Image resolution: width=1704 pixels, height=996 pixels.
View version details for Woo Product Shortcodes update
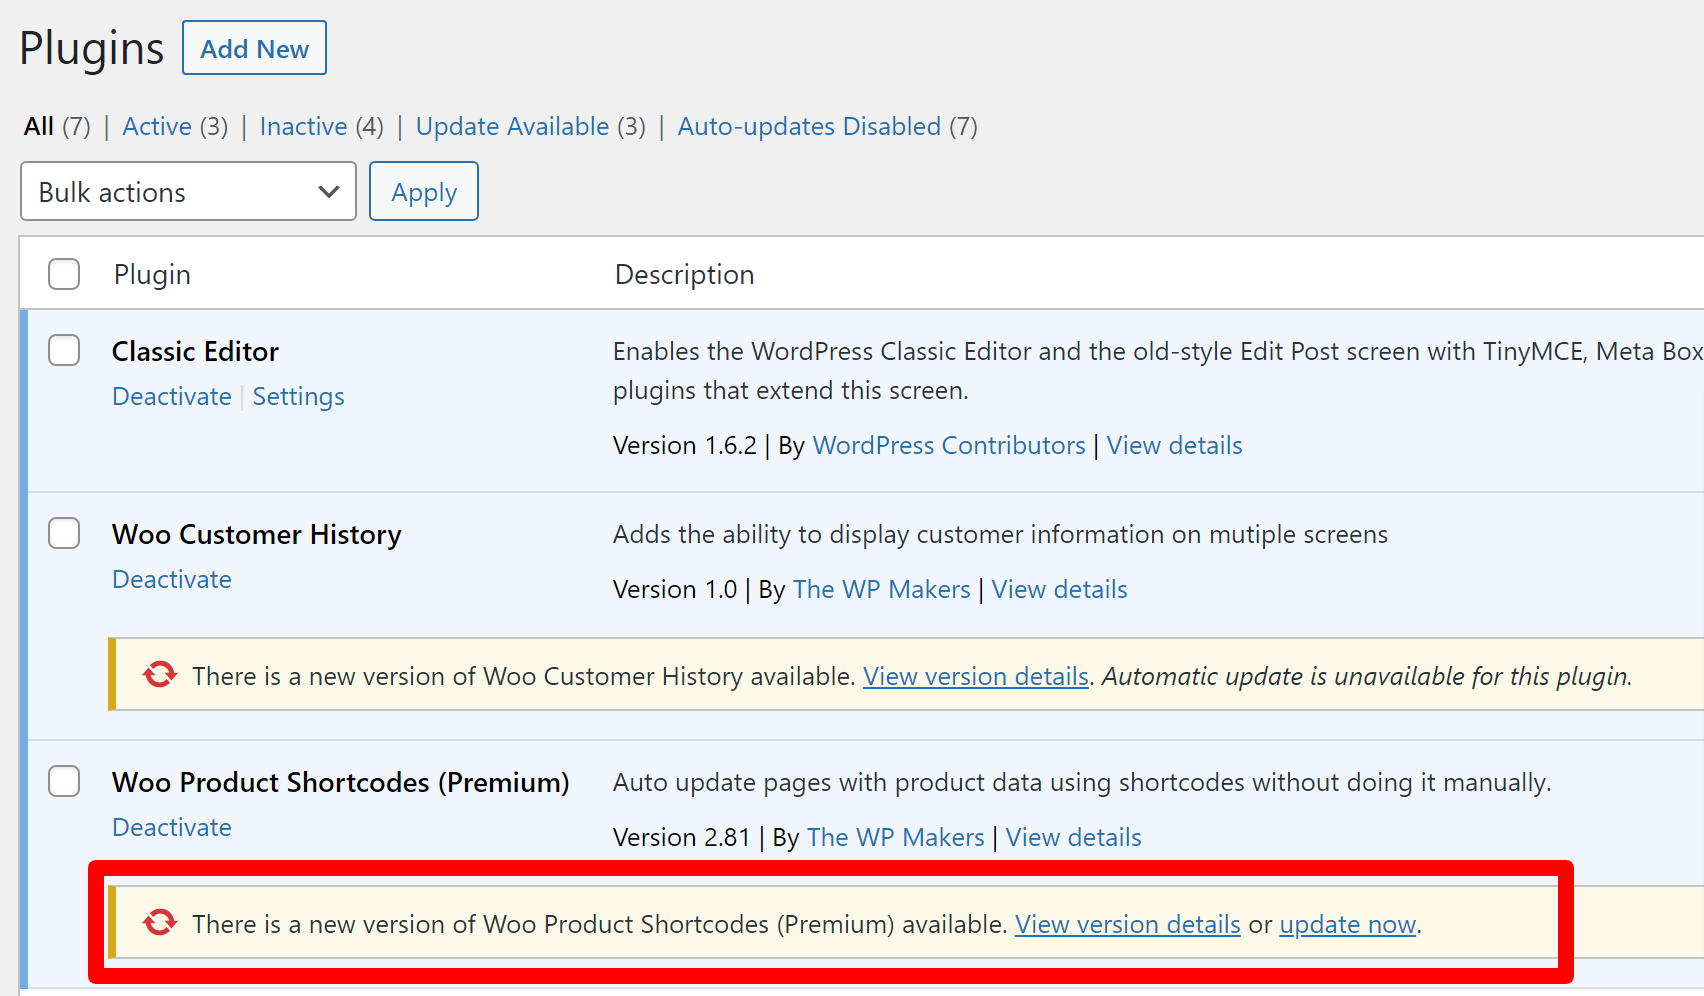point(1128,924)
